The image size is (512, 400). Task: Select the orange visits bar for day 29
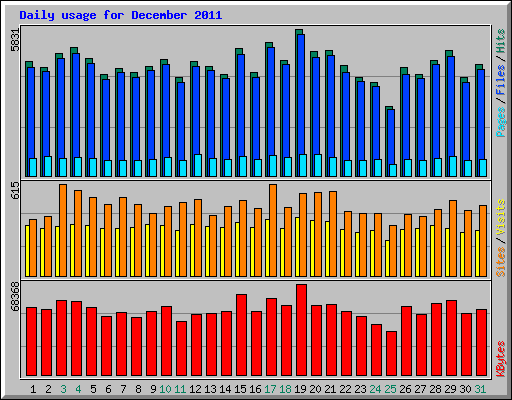[x=453, y=238]
